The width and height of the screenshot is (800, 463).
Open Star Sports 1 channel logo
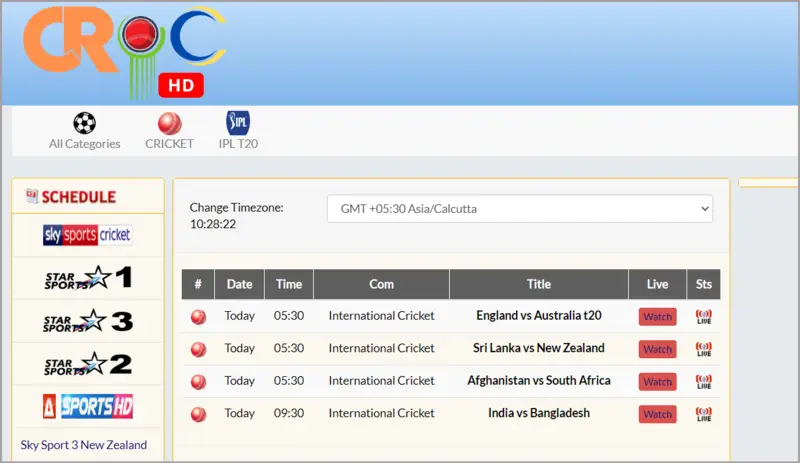click(x=88, y=278)
